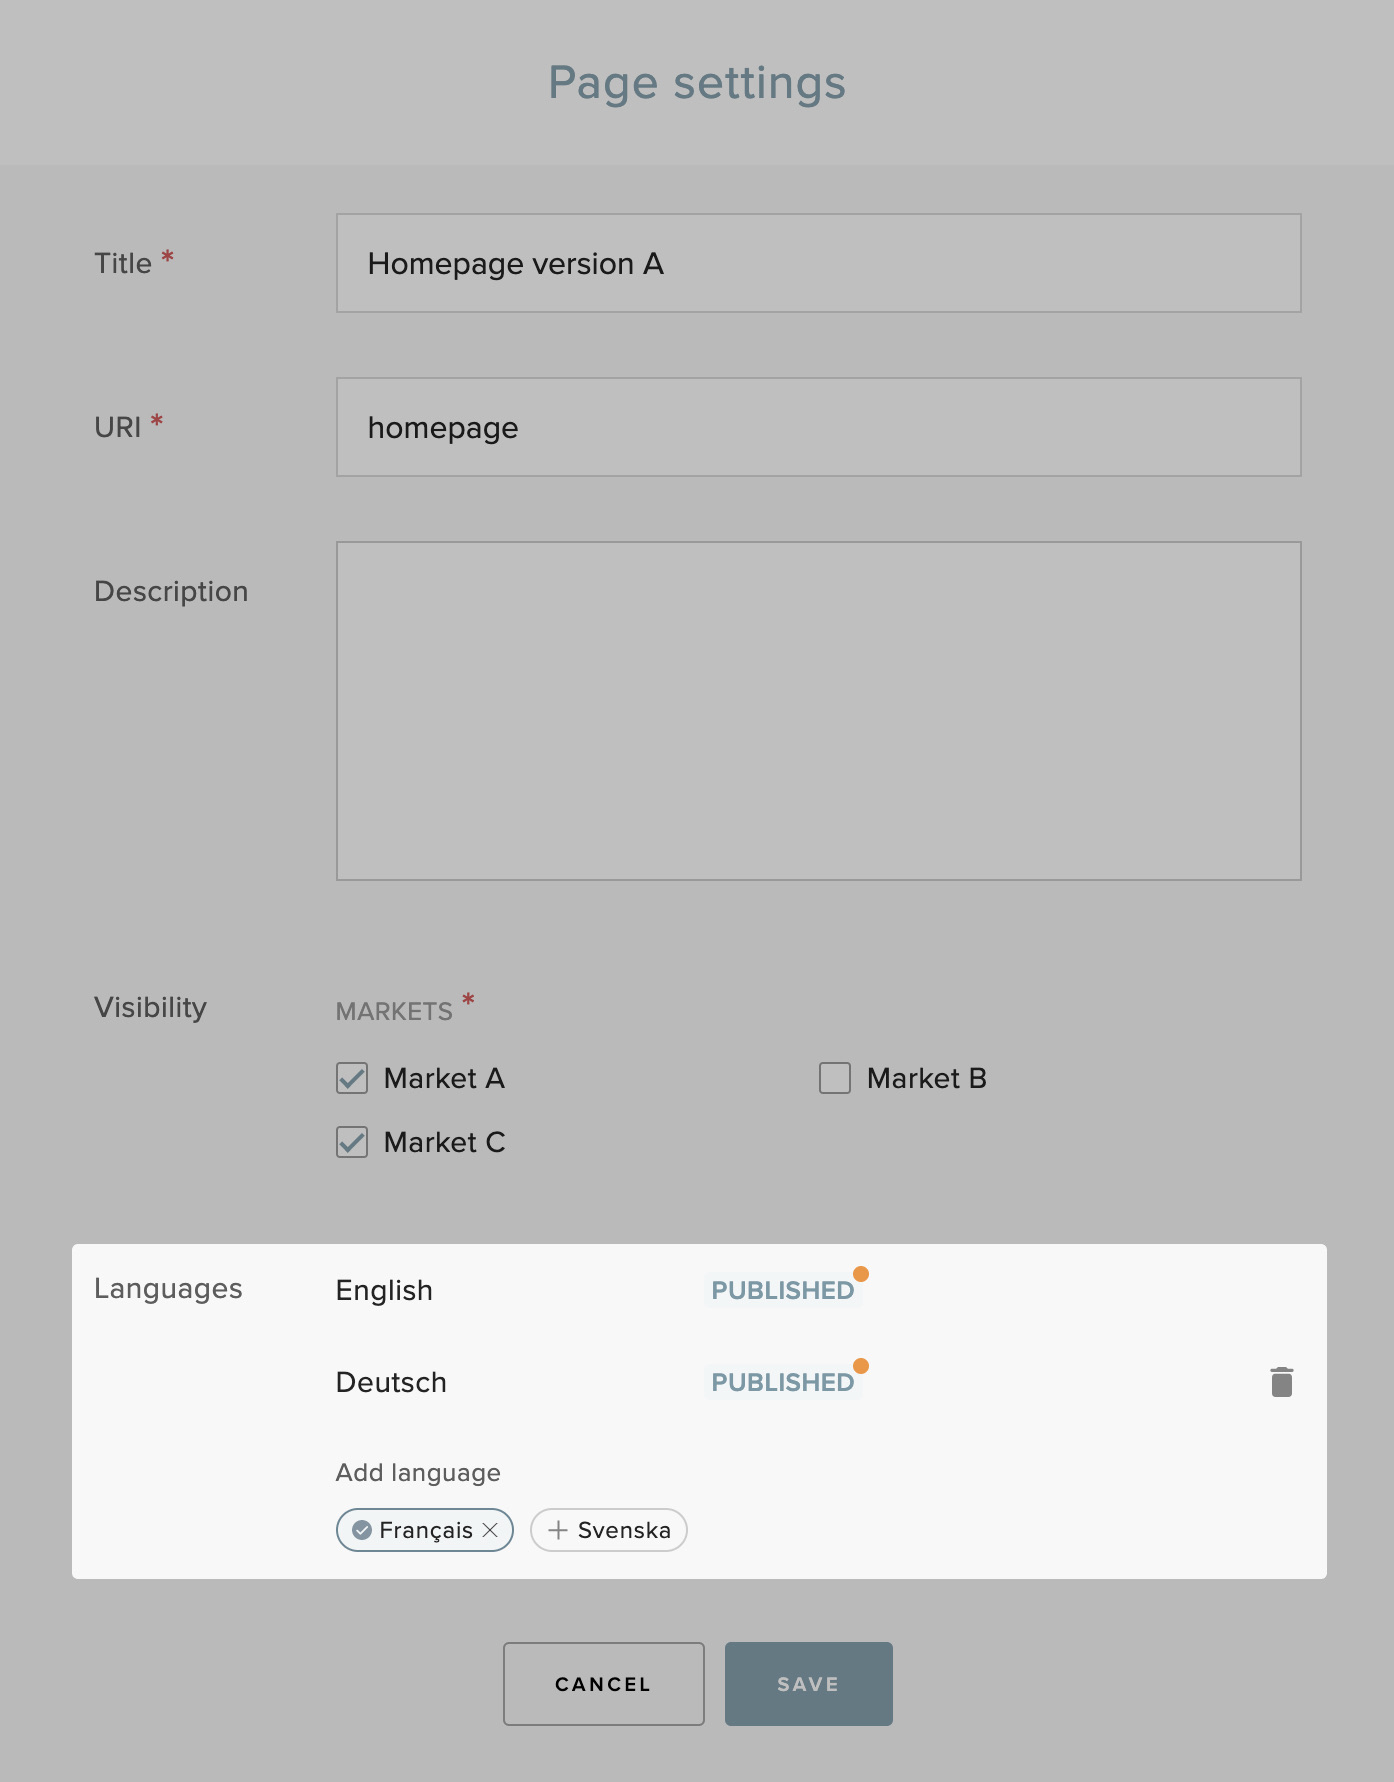Click the plus icon on Svenska chip

[558, 1530]
